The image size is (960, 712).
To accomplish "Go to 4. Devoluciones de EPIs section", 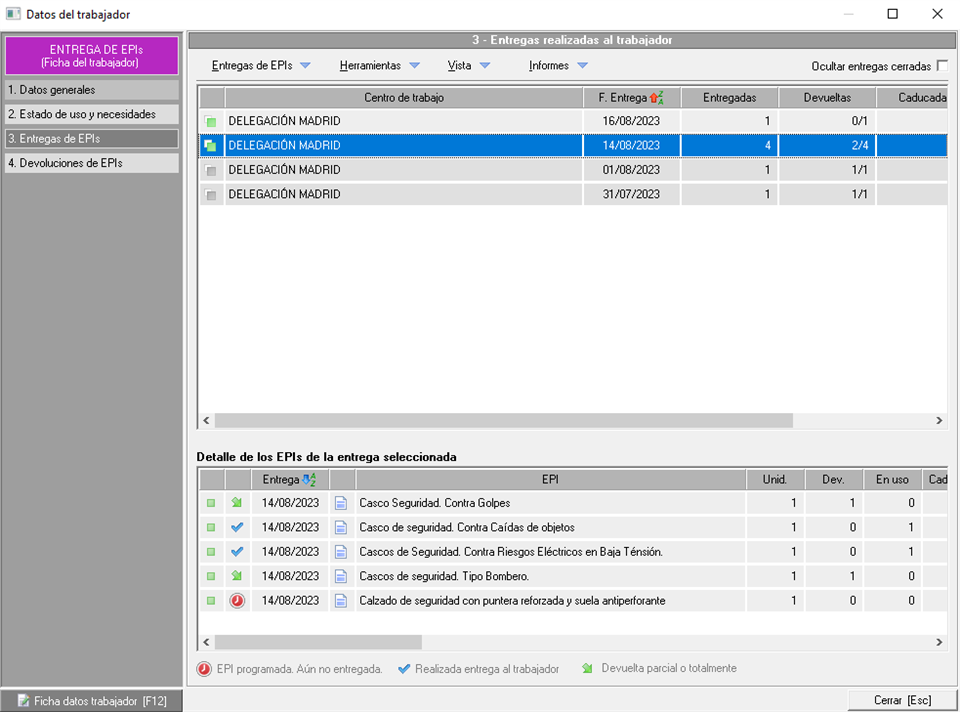I will pos(91,163).
